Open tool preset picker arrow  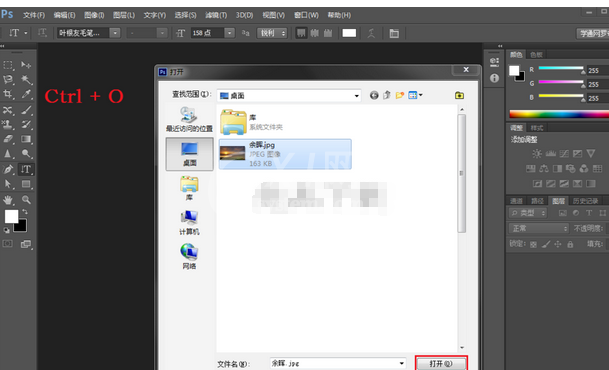(x=26, y=33)
